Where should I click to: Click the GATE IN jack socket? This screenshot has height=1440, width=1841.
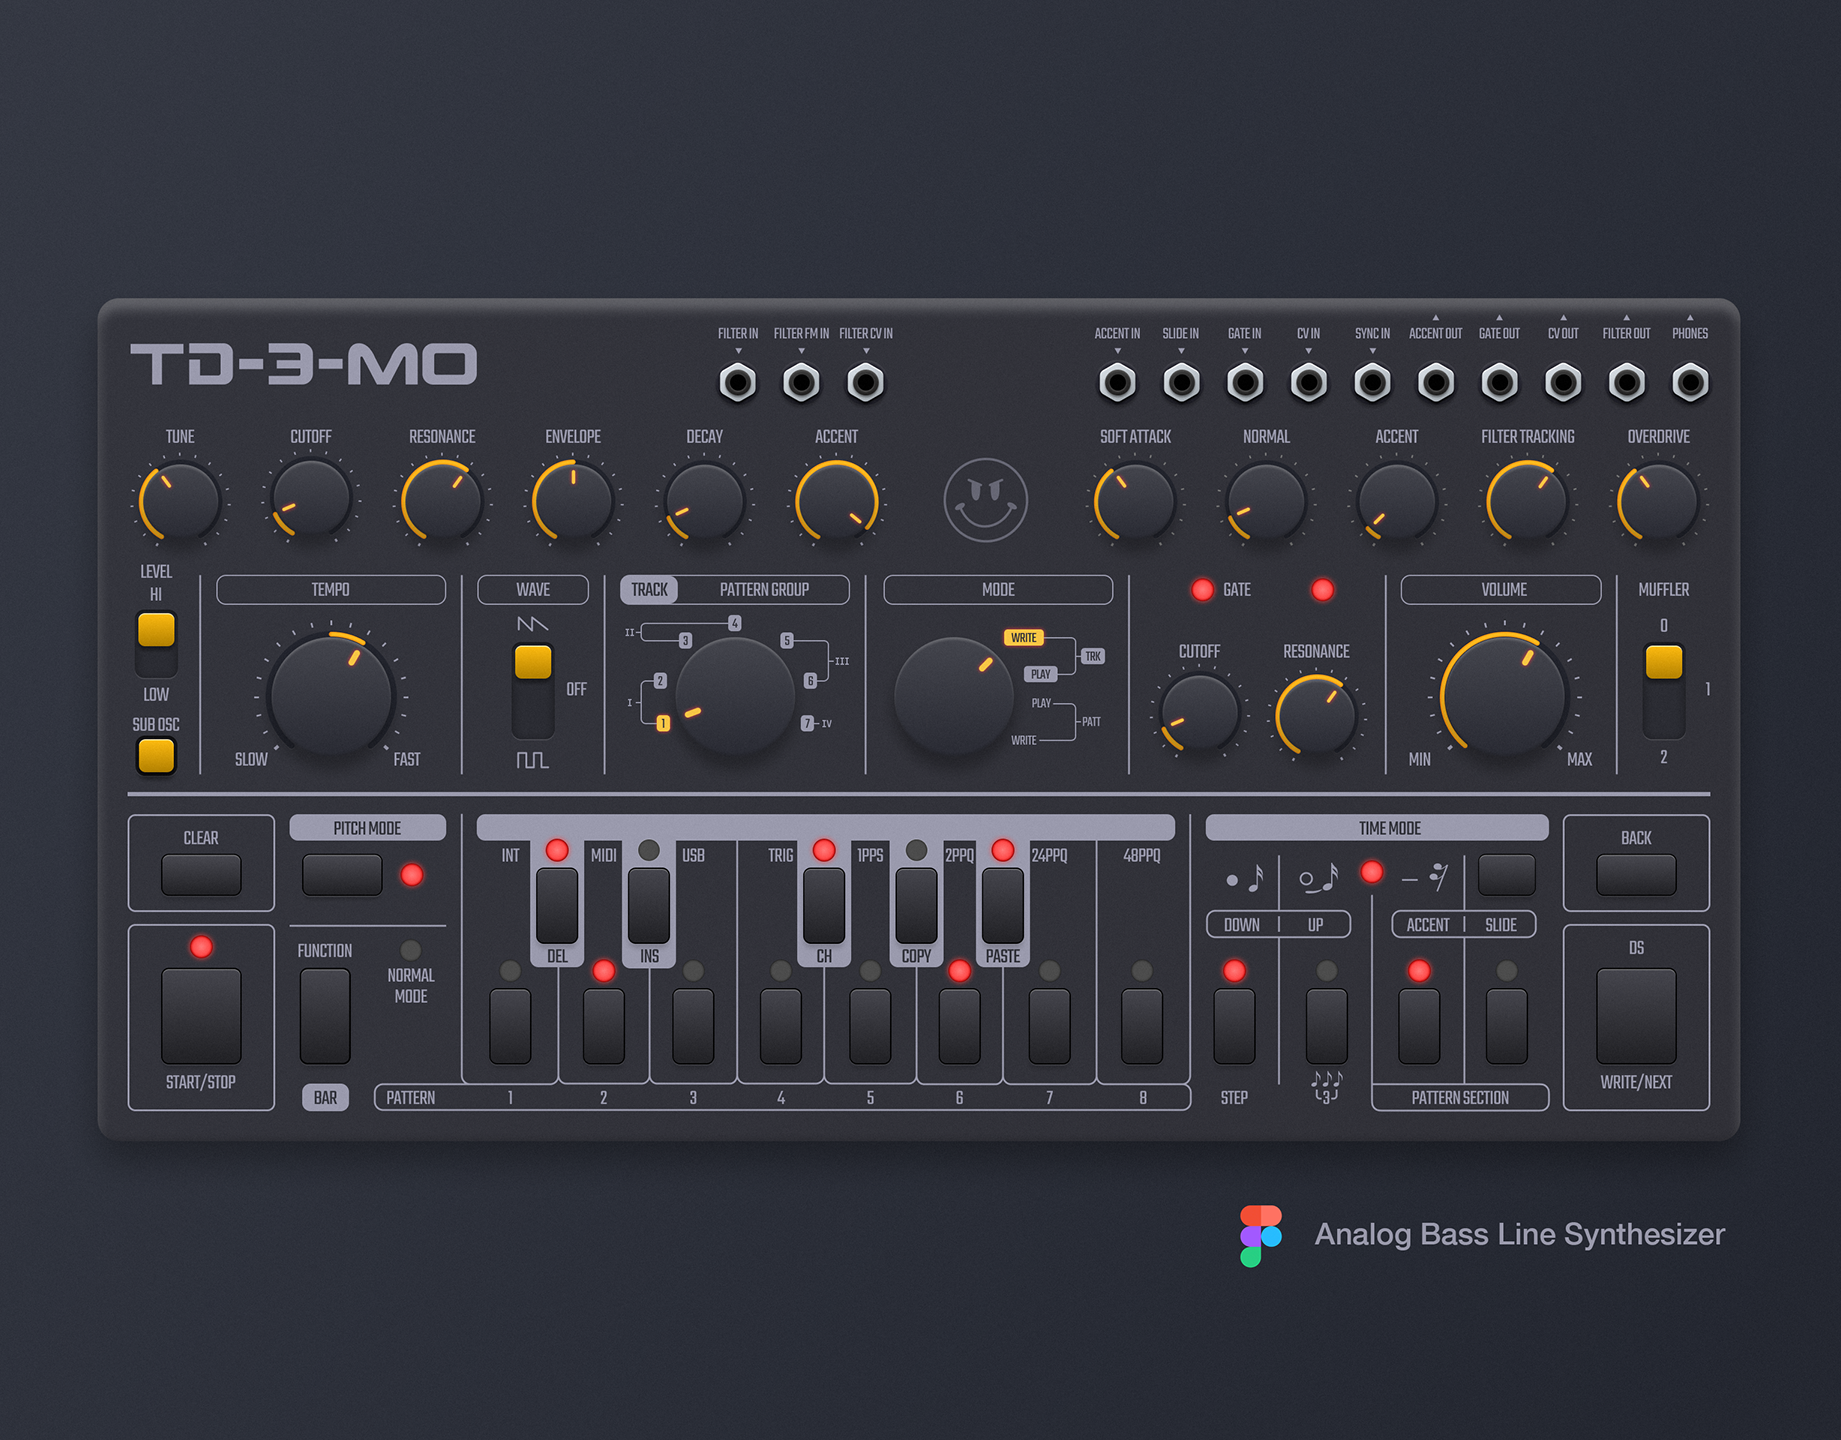point(1245,382)
